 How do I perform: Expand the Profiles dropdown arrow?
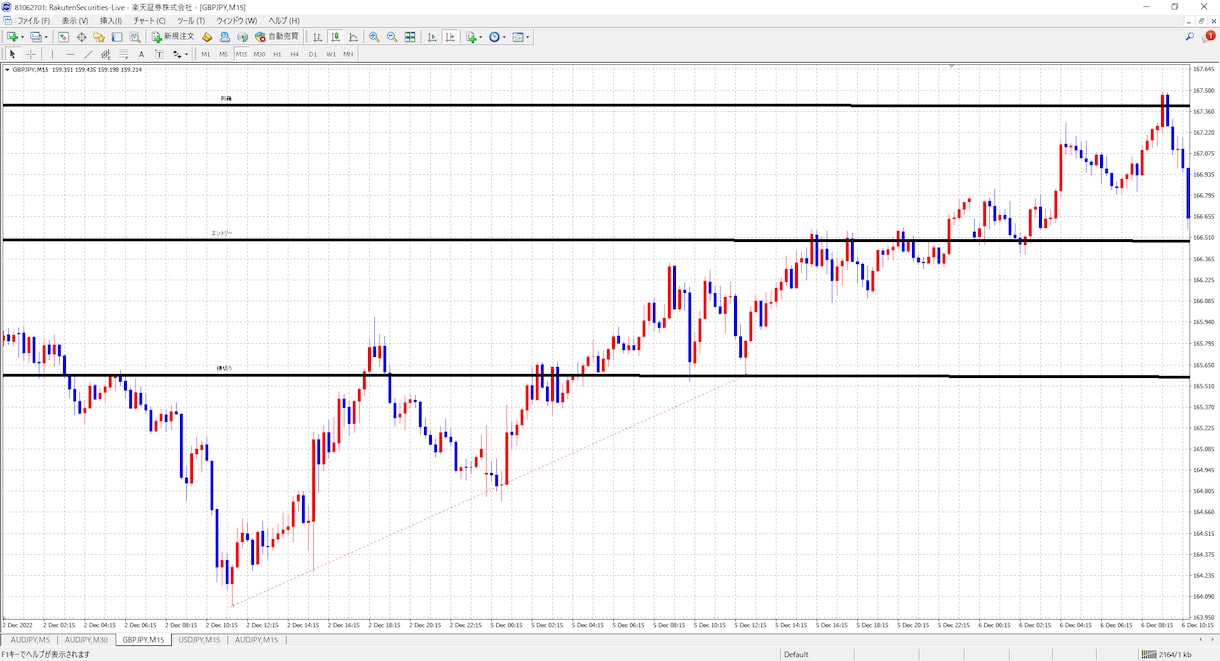pos(46,37)
